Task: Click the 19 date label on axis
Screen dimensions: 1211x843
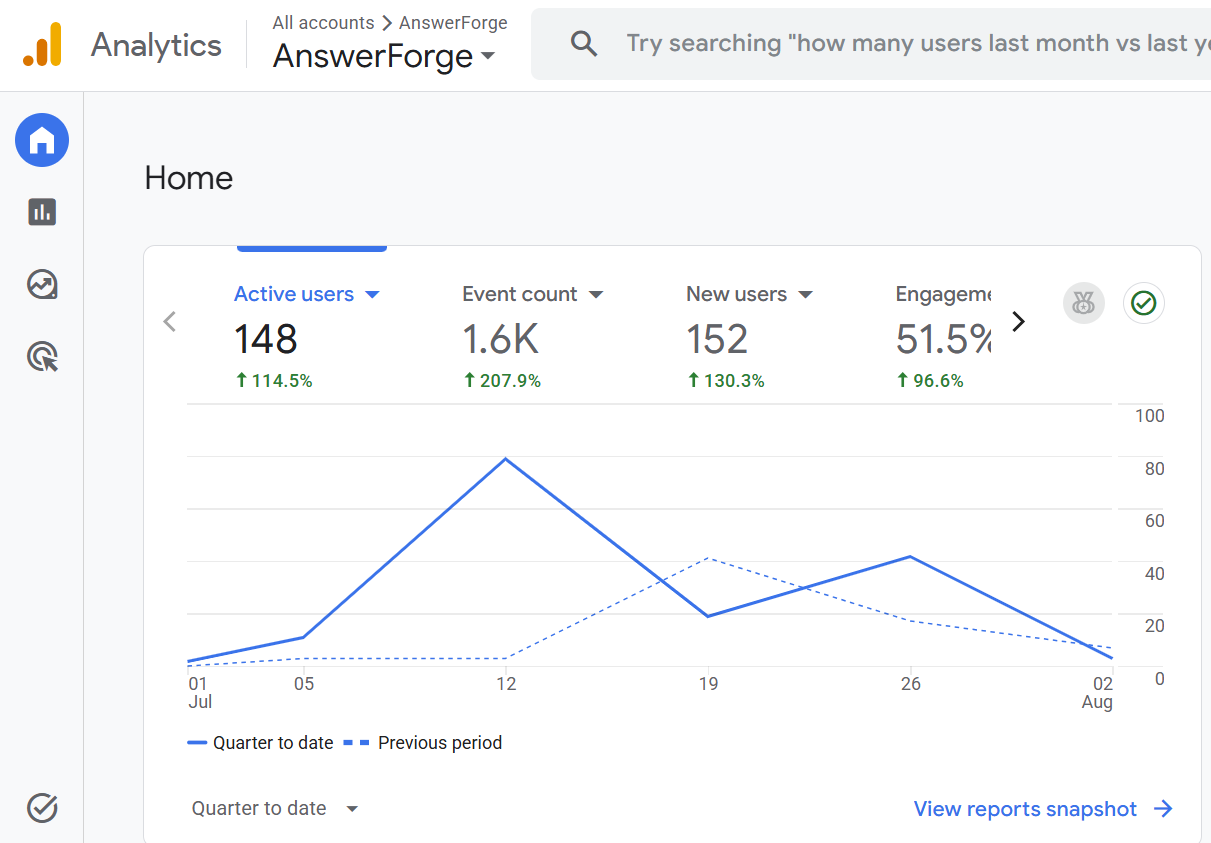Action: [708, 684]
